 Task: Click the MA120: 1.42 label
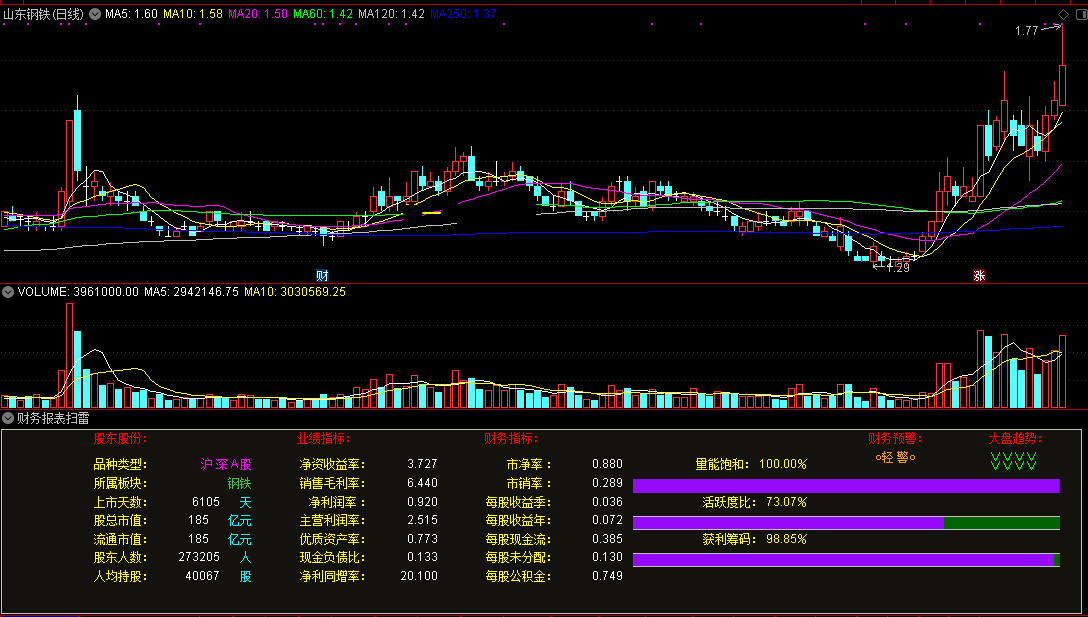pos(391,14)
